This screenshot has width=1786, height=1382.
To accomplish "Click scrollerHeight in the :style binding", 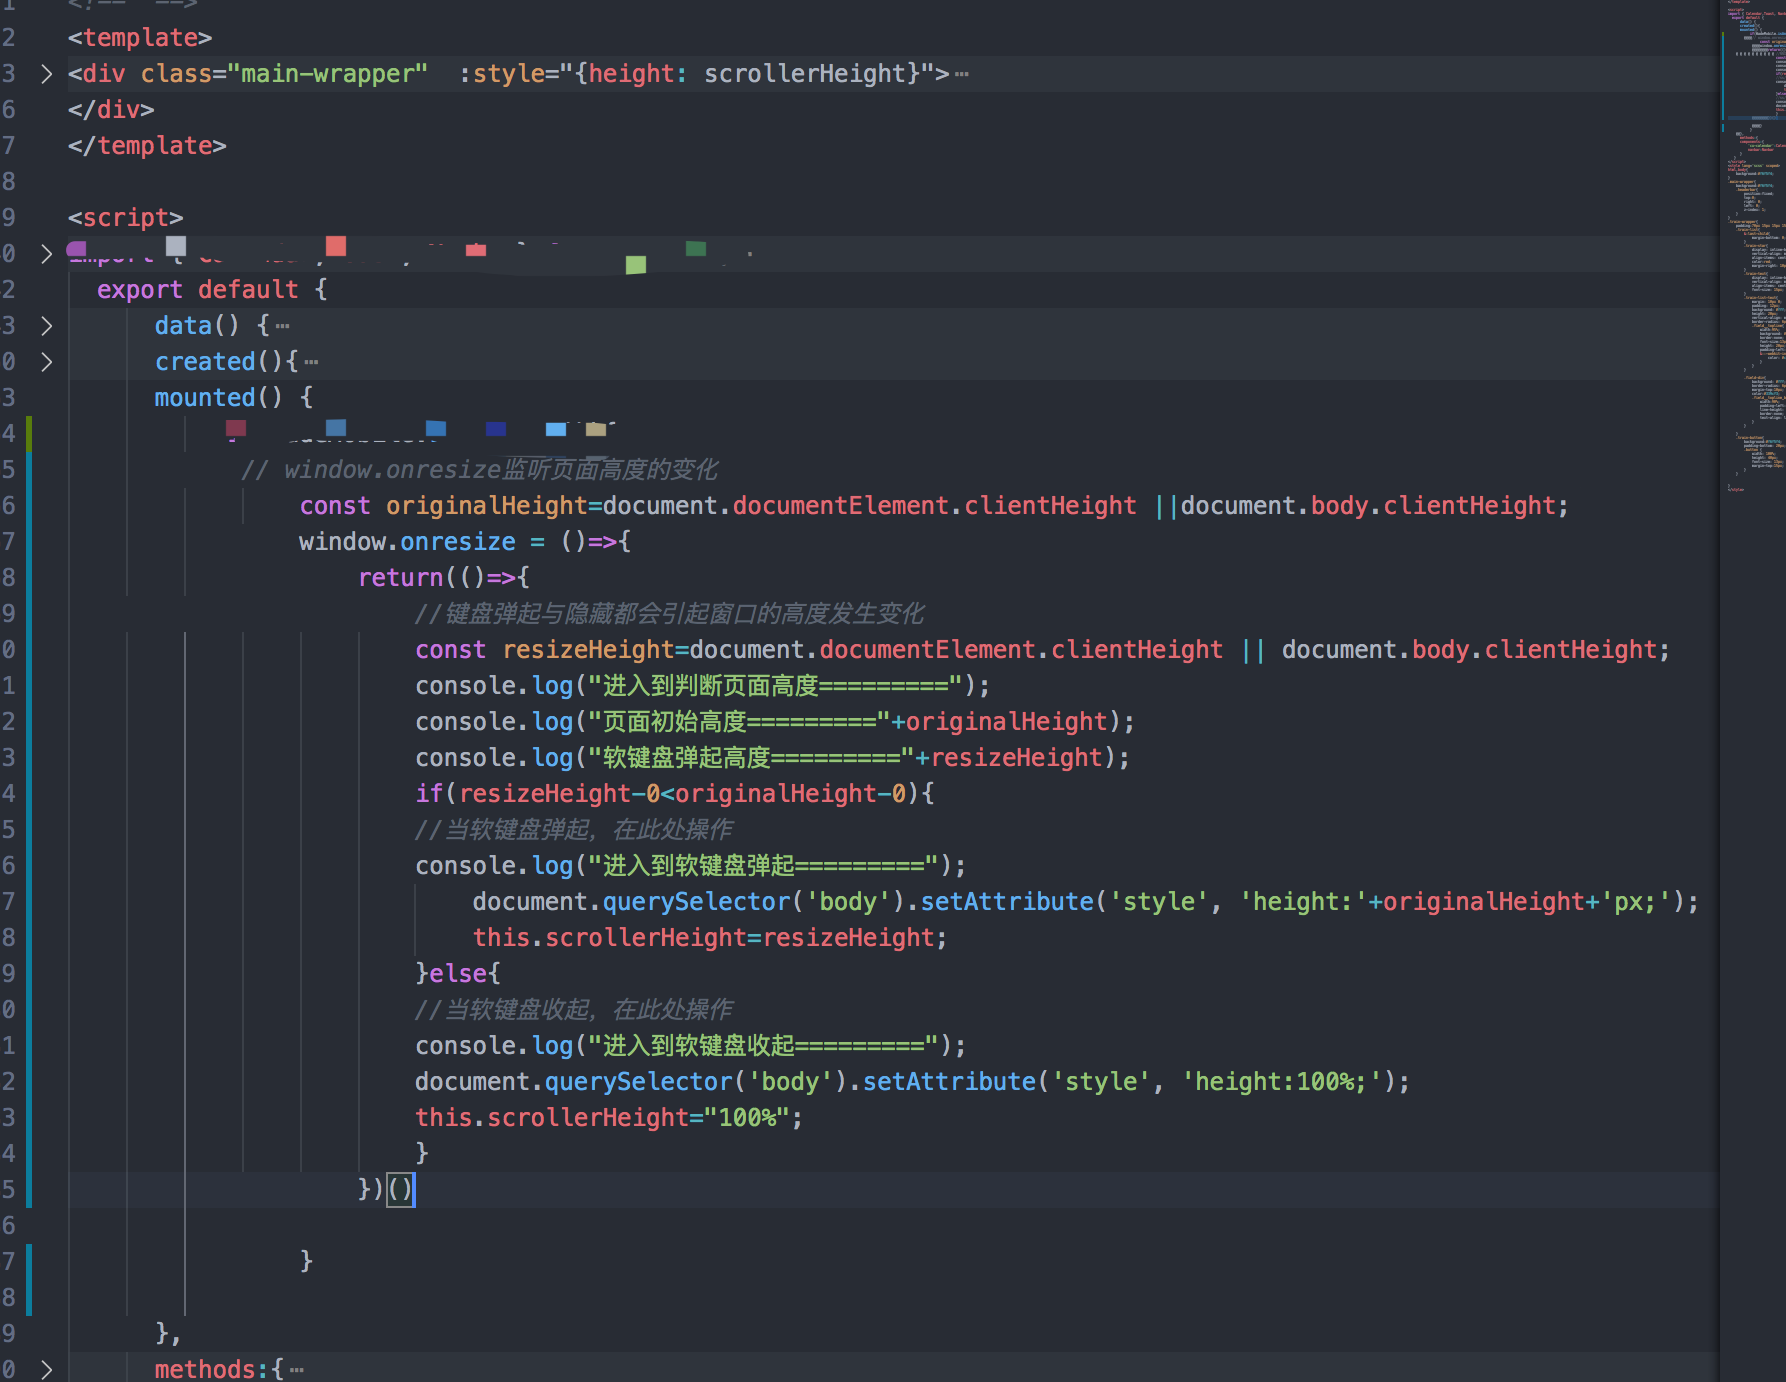I will point(804,74).
